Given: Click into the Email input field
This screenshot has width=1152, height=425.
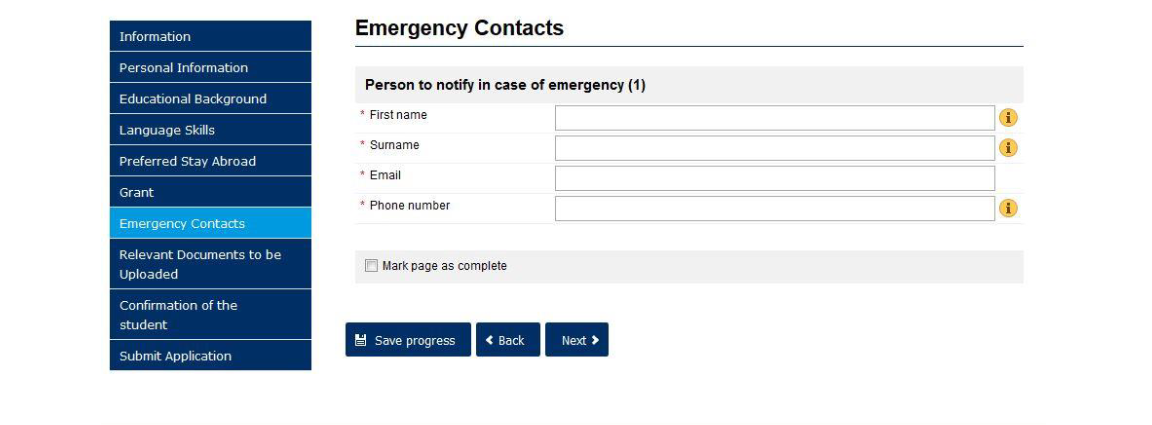Looking at the screenshot, I should pyautogui.click(x=775, y=178).
